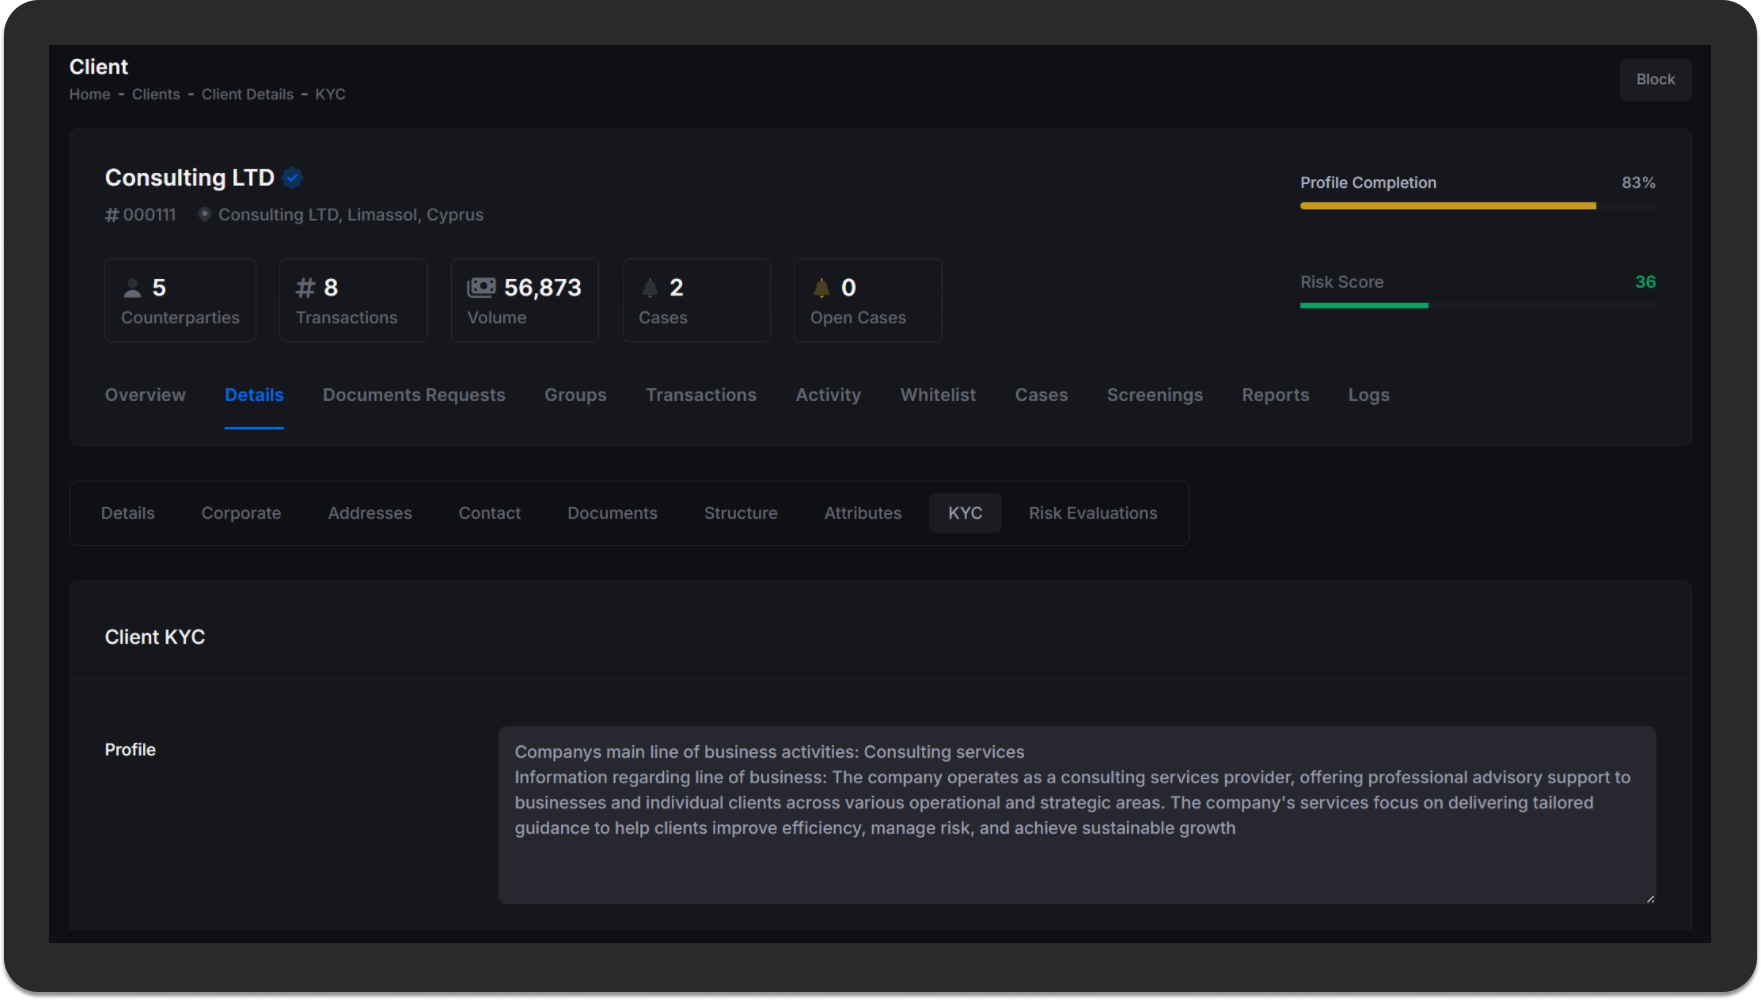The width and height of the screenshot is (1761, 1000).
Task: Click the Profile textarea resize handle
Action: [1650, 898]
